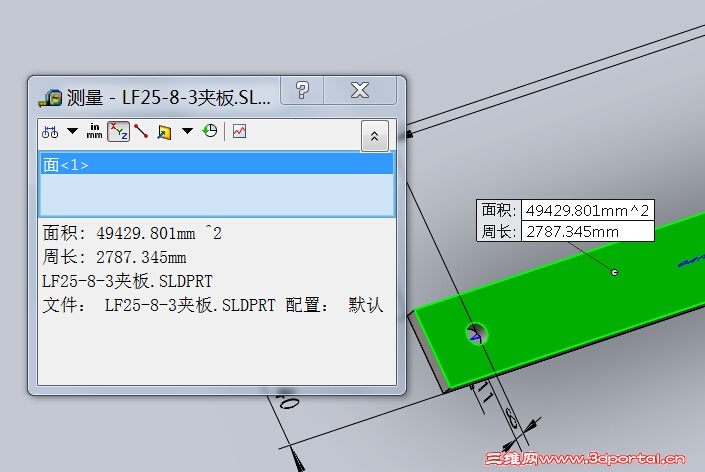Click callout leader endpoint on green face
705x472 pixels.
[615, 272]
